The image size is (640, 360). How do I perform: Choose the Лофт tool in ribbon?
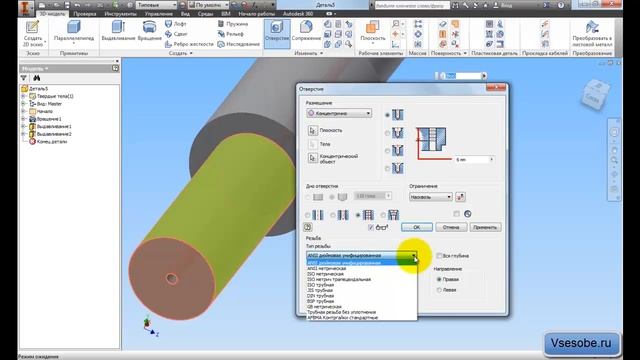(176, 24)
